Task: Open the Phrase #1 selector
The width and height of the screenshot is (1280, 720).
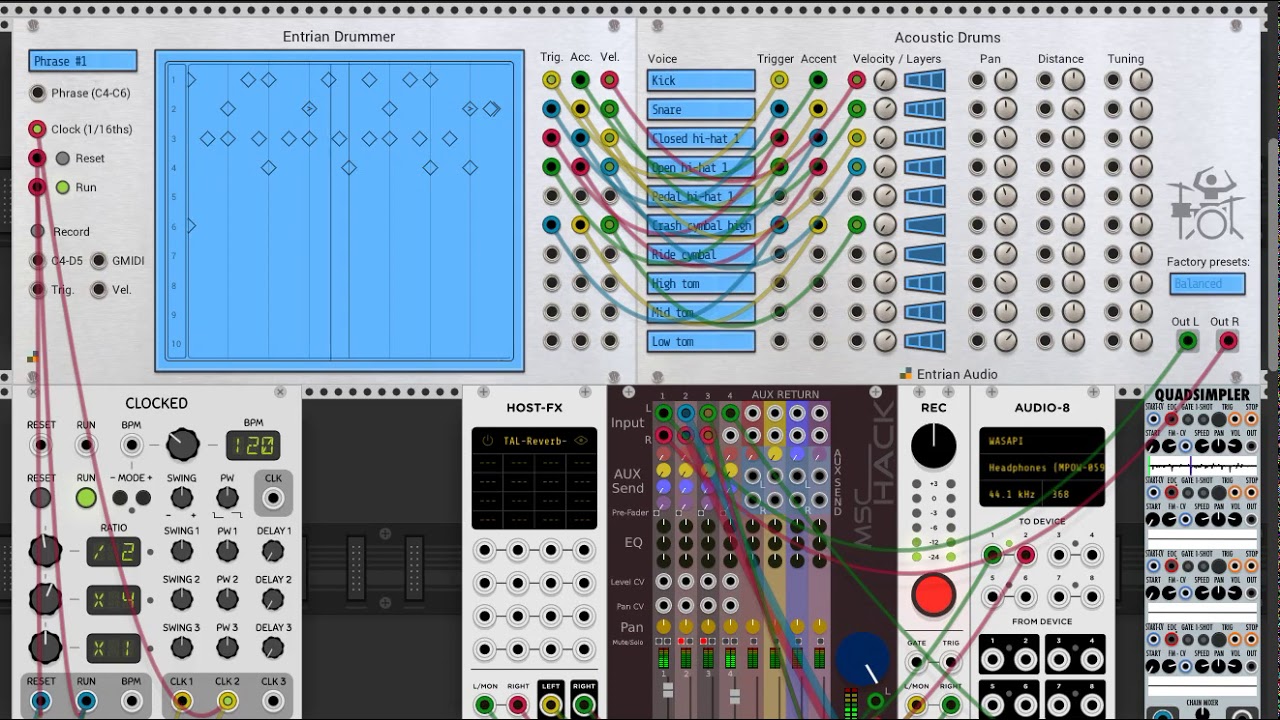Action: (x=83, y=61)
